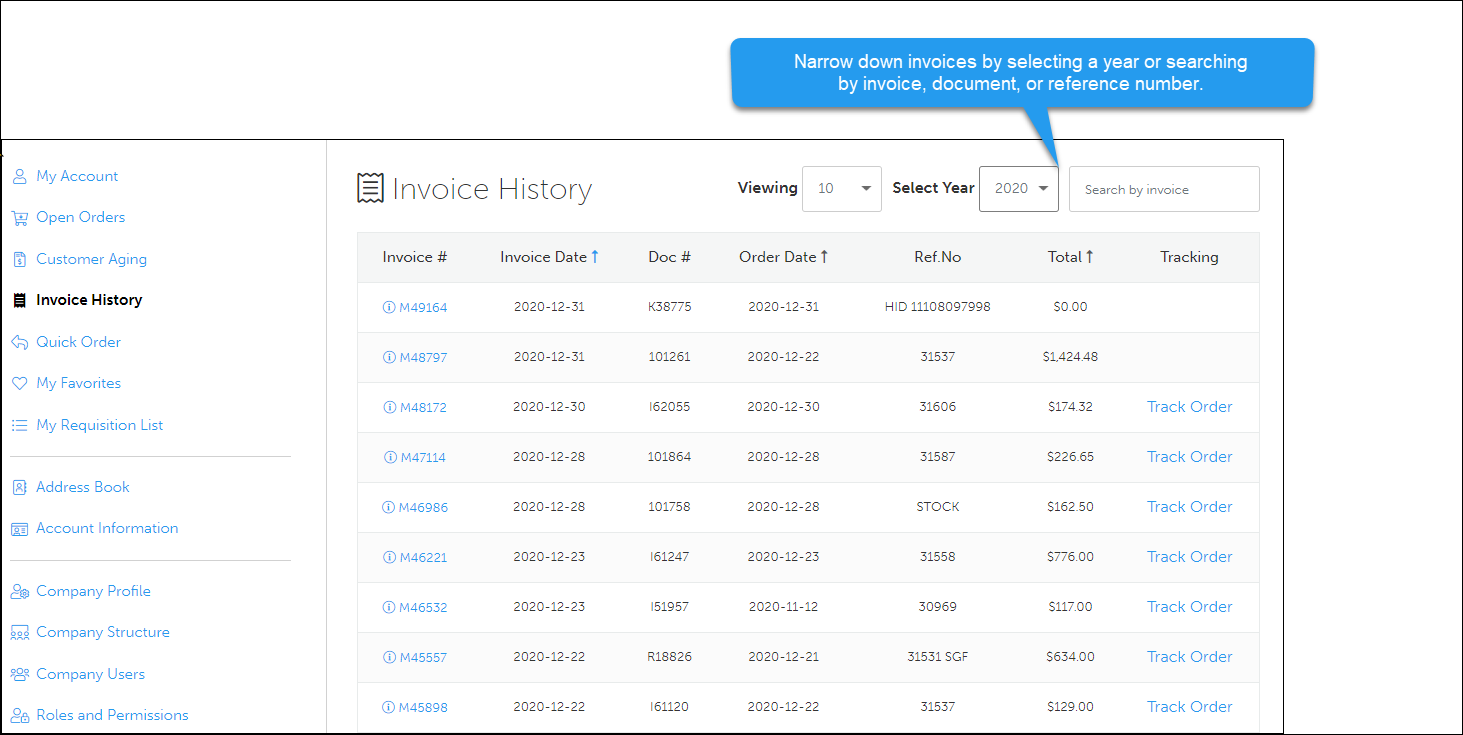The width and height of the screenshot is (1463, 735).
Task: Click the $1,424.48 total
Action: [x=1070, y=357]
